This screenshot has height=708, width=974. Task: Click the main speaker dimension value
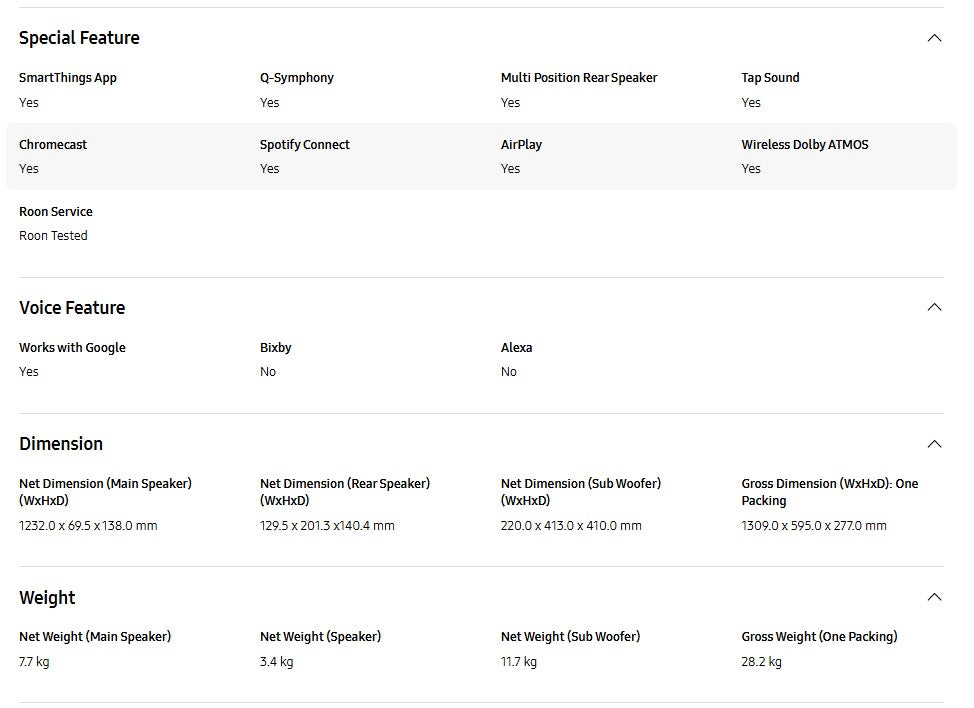tap(88, 526)
